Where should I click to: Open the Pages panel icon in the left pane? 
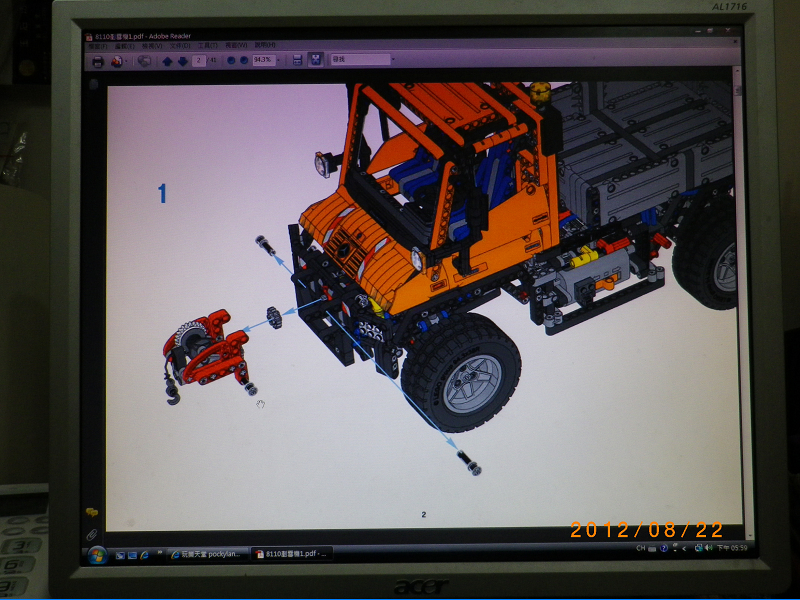pyautogui.click(x=93, y=84)
